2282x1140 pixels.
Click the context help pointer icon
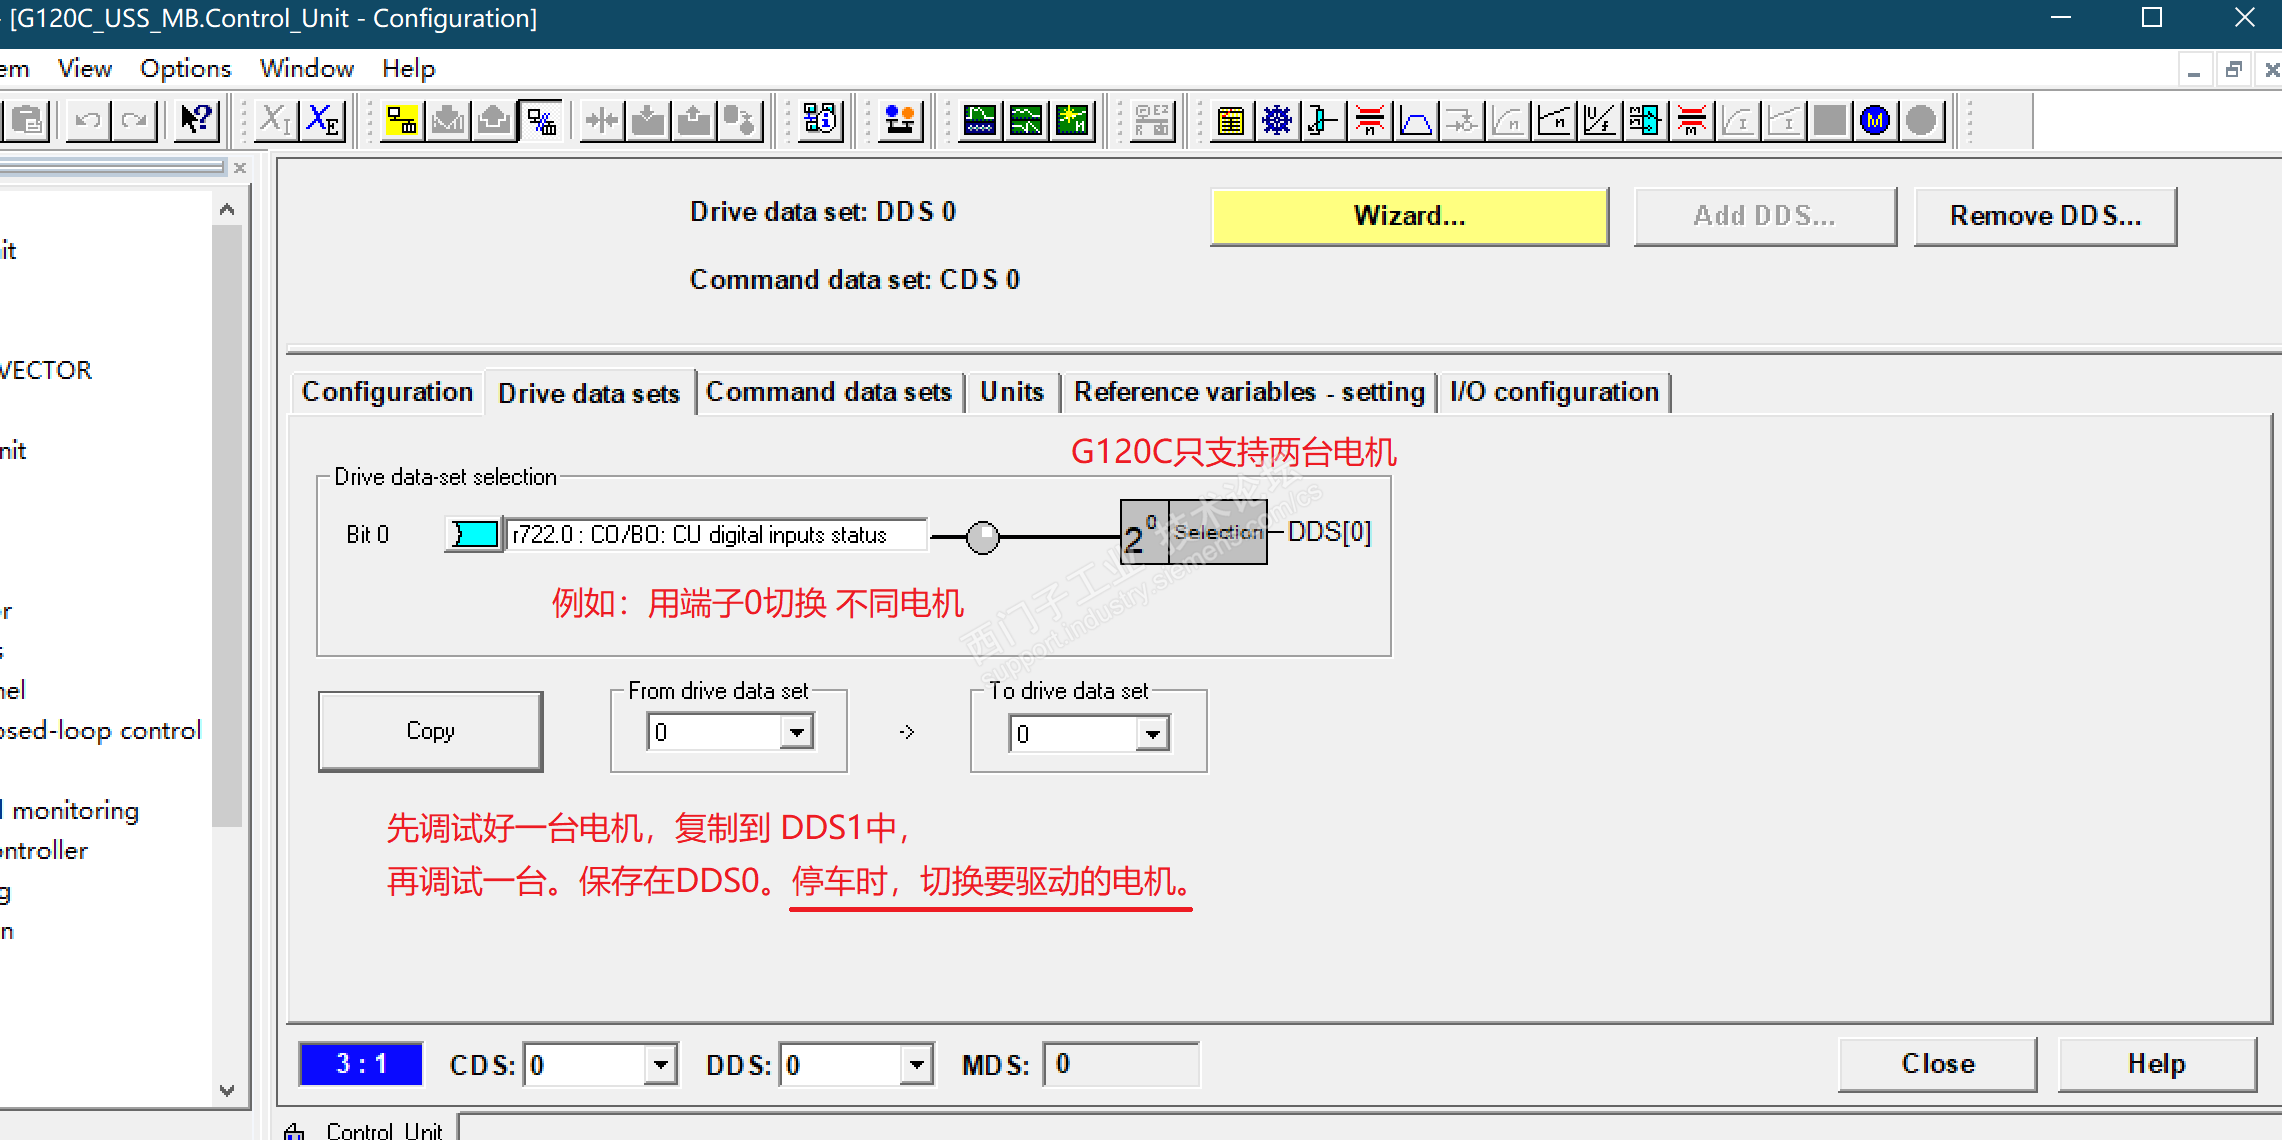pyautogui.click(x=196, y=121)
